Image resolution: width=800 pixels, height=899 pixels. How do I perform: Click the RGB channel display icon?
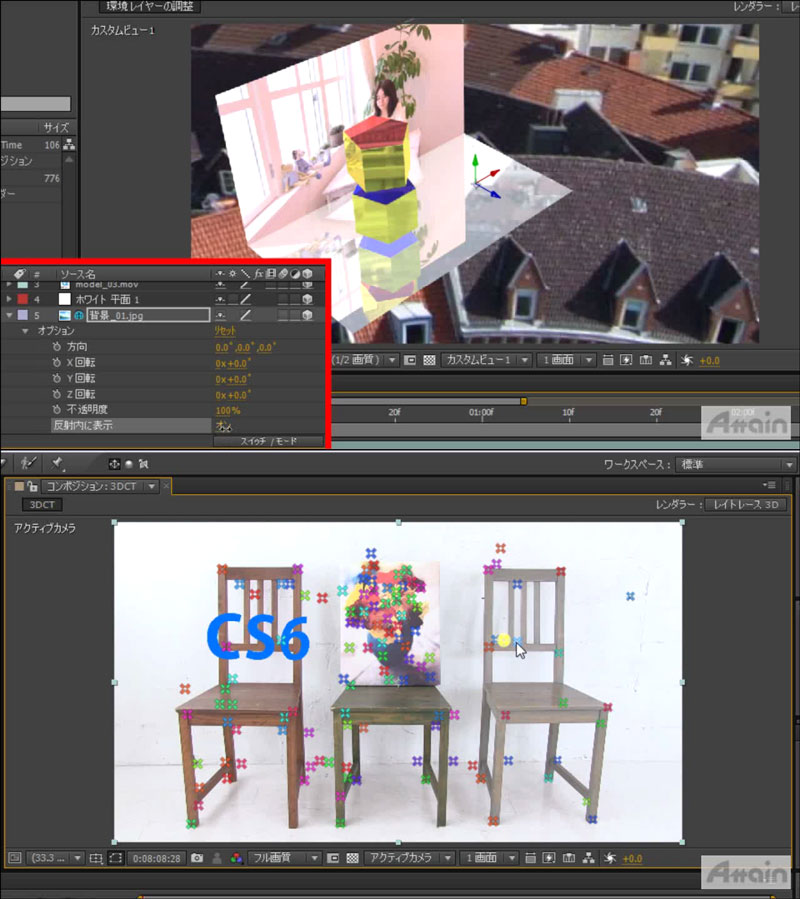(236, 858)
